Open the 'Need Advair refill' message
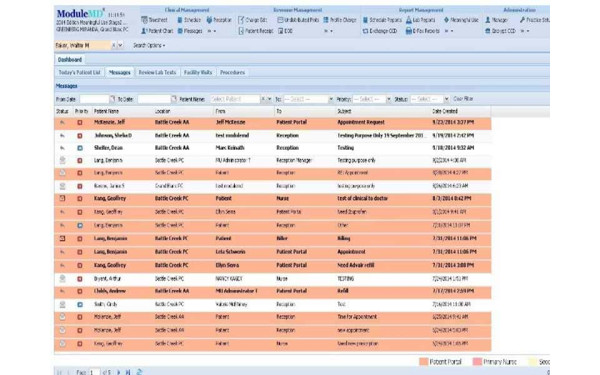 [x=355, y=265]
